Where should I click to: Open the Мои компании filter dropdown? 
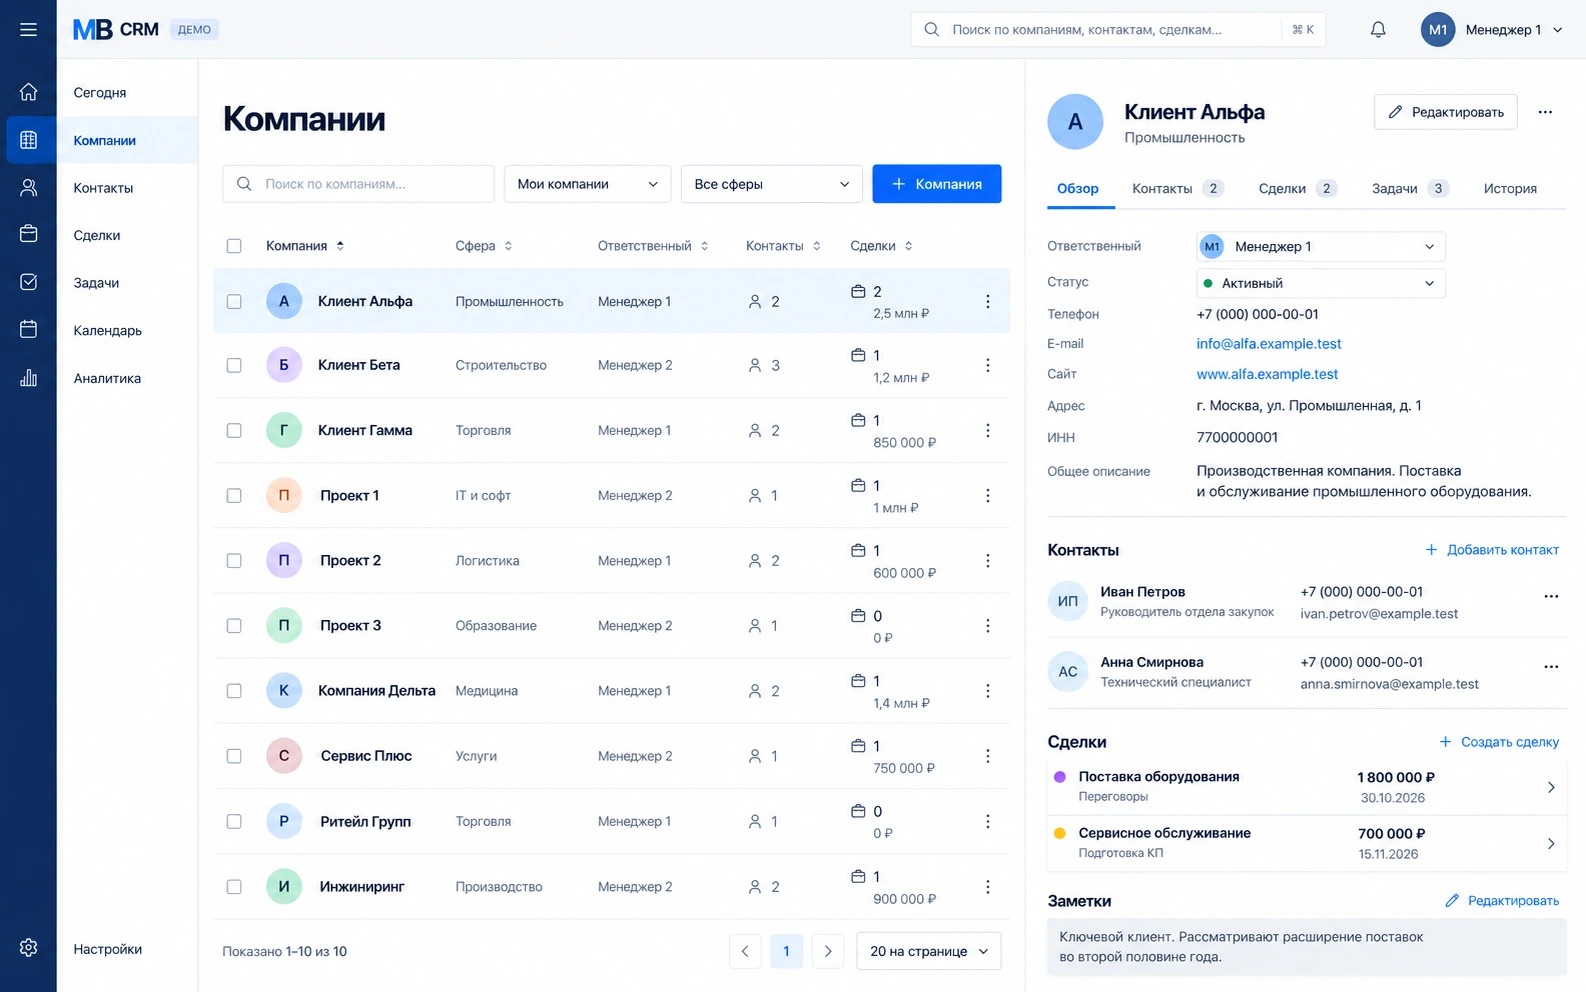point(587,184)
